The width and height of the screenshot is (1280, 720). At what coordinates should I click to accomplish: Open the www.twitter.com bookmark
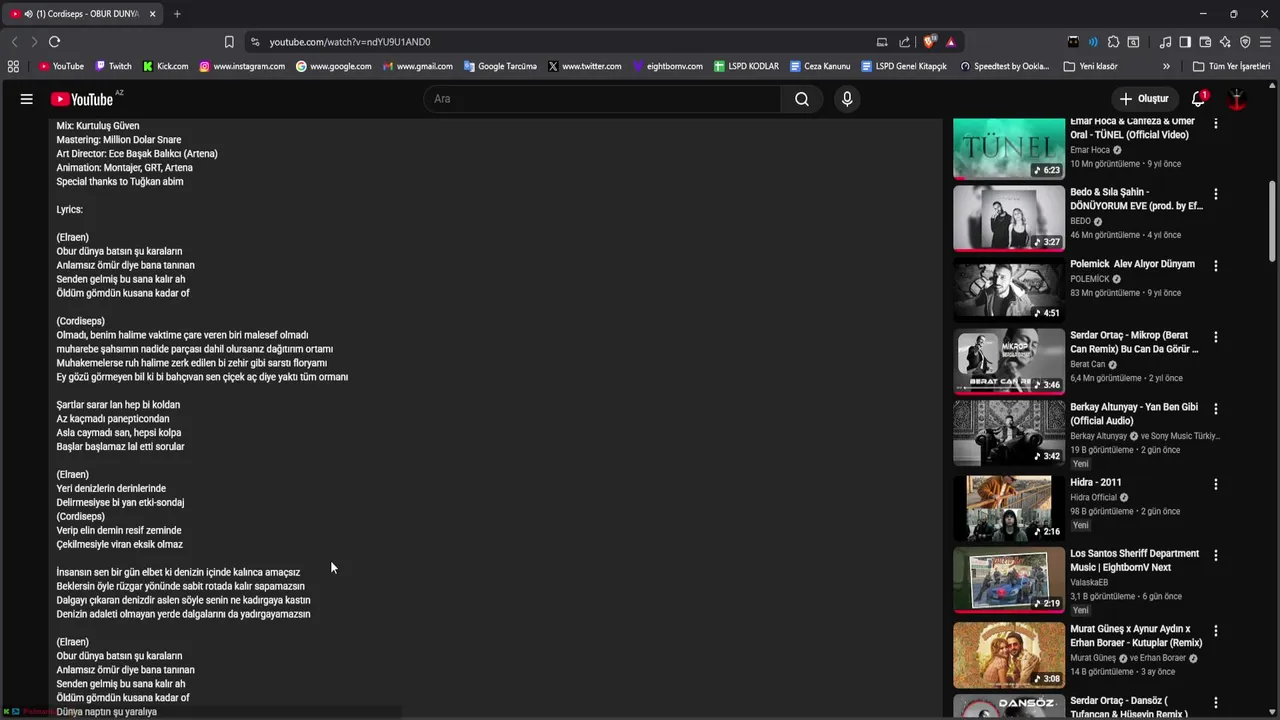(584, 66)
